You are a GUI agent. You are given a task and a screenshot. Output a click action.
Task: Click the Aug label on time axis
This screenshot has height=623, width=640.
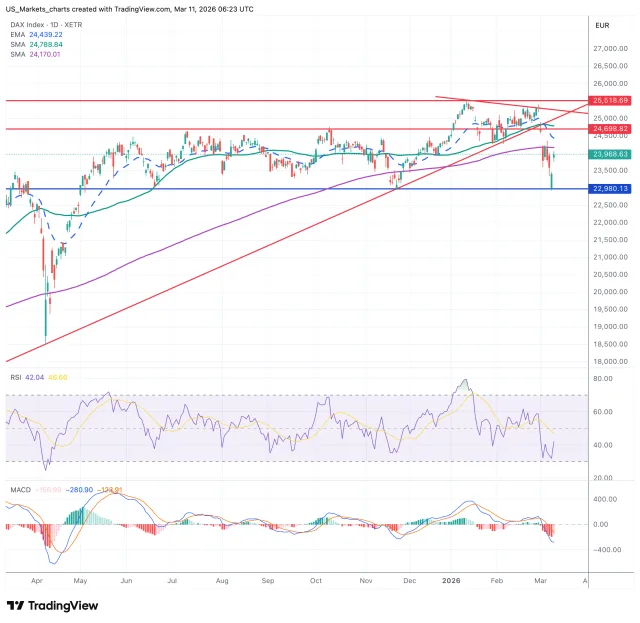(x=222, y=581)
